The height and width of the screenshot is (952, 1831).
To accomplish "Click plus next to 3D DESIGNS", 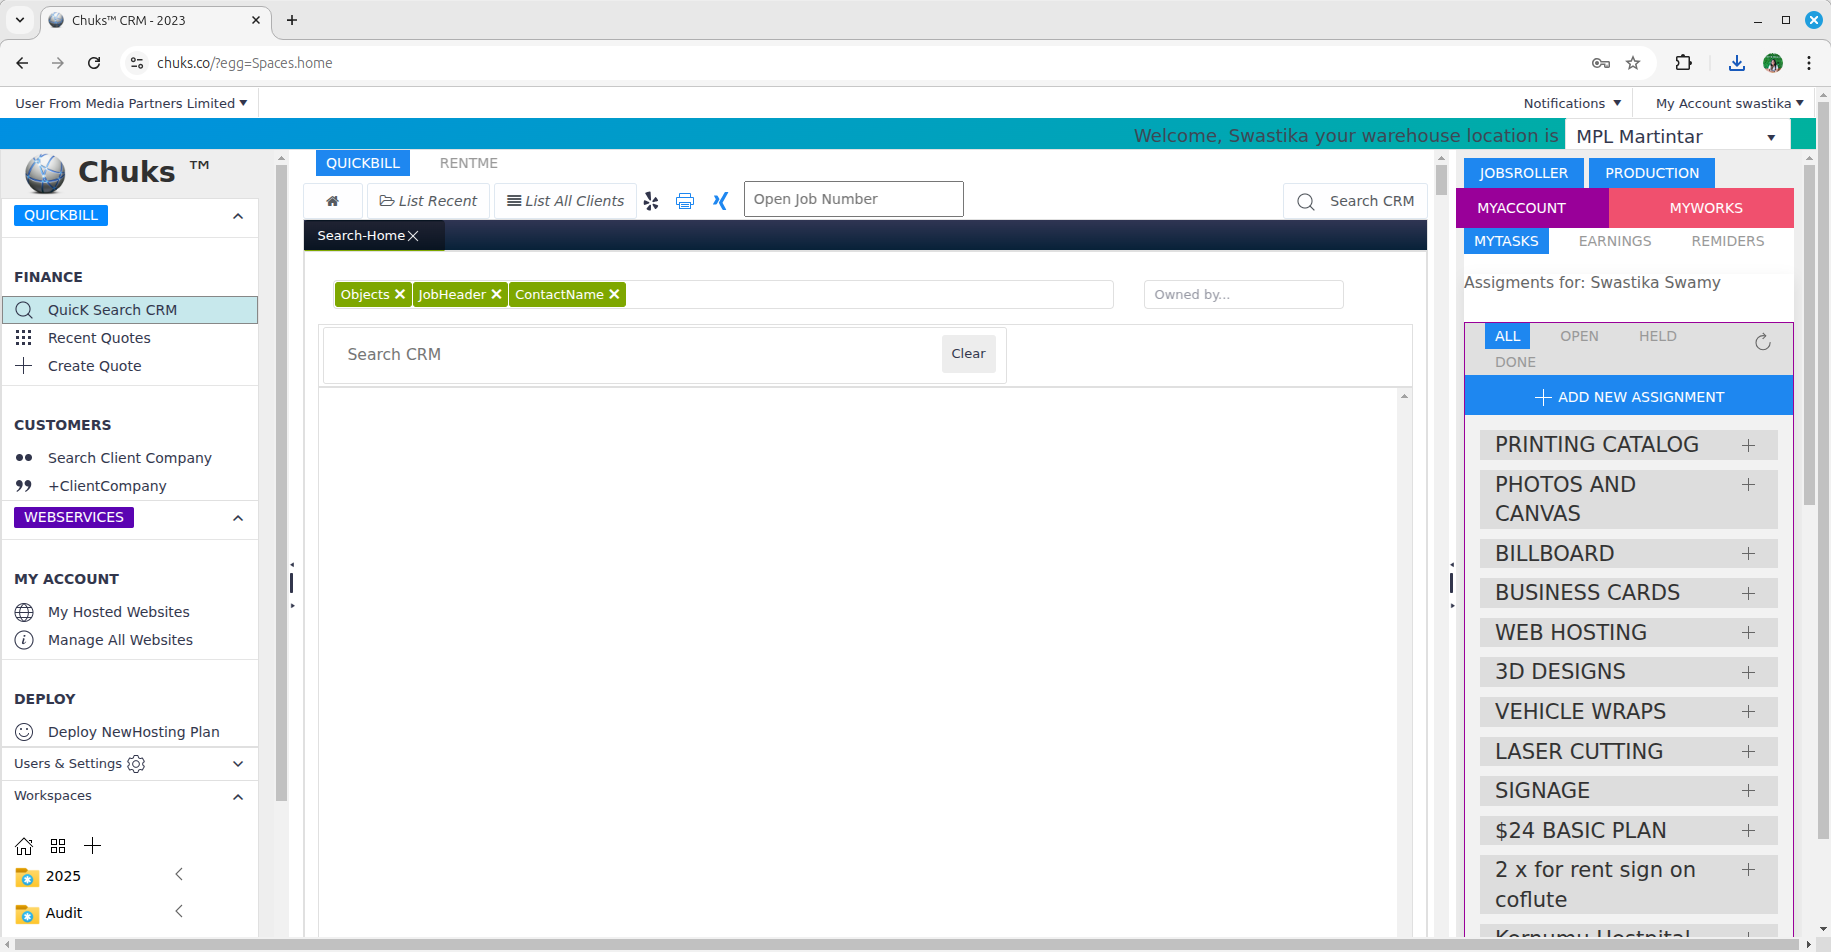I will (1748, 672).
